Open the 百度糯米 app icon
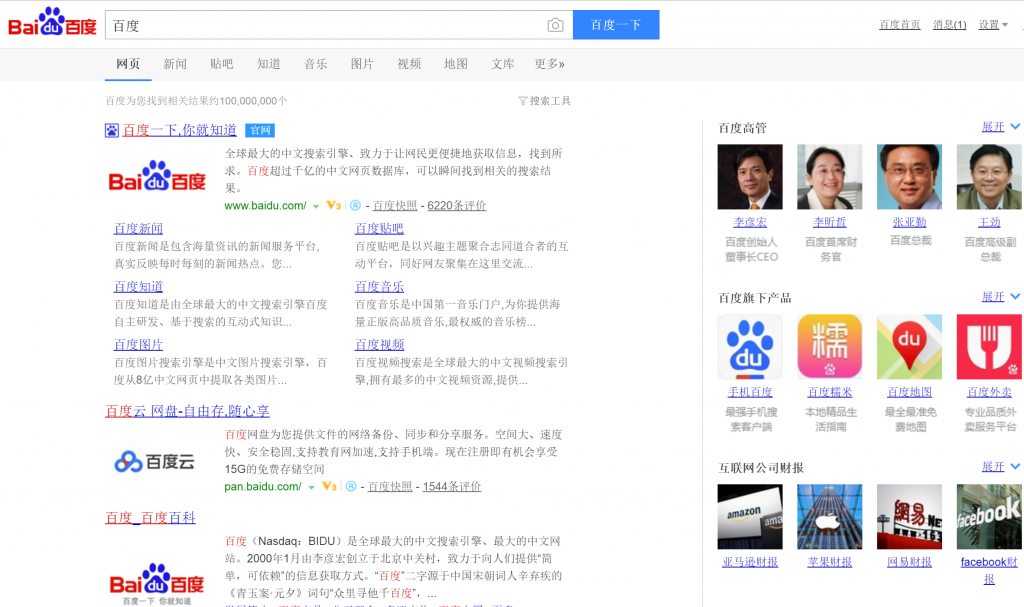1024x607 pixels. [x=829, y=347]
